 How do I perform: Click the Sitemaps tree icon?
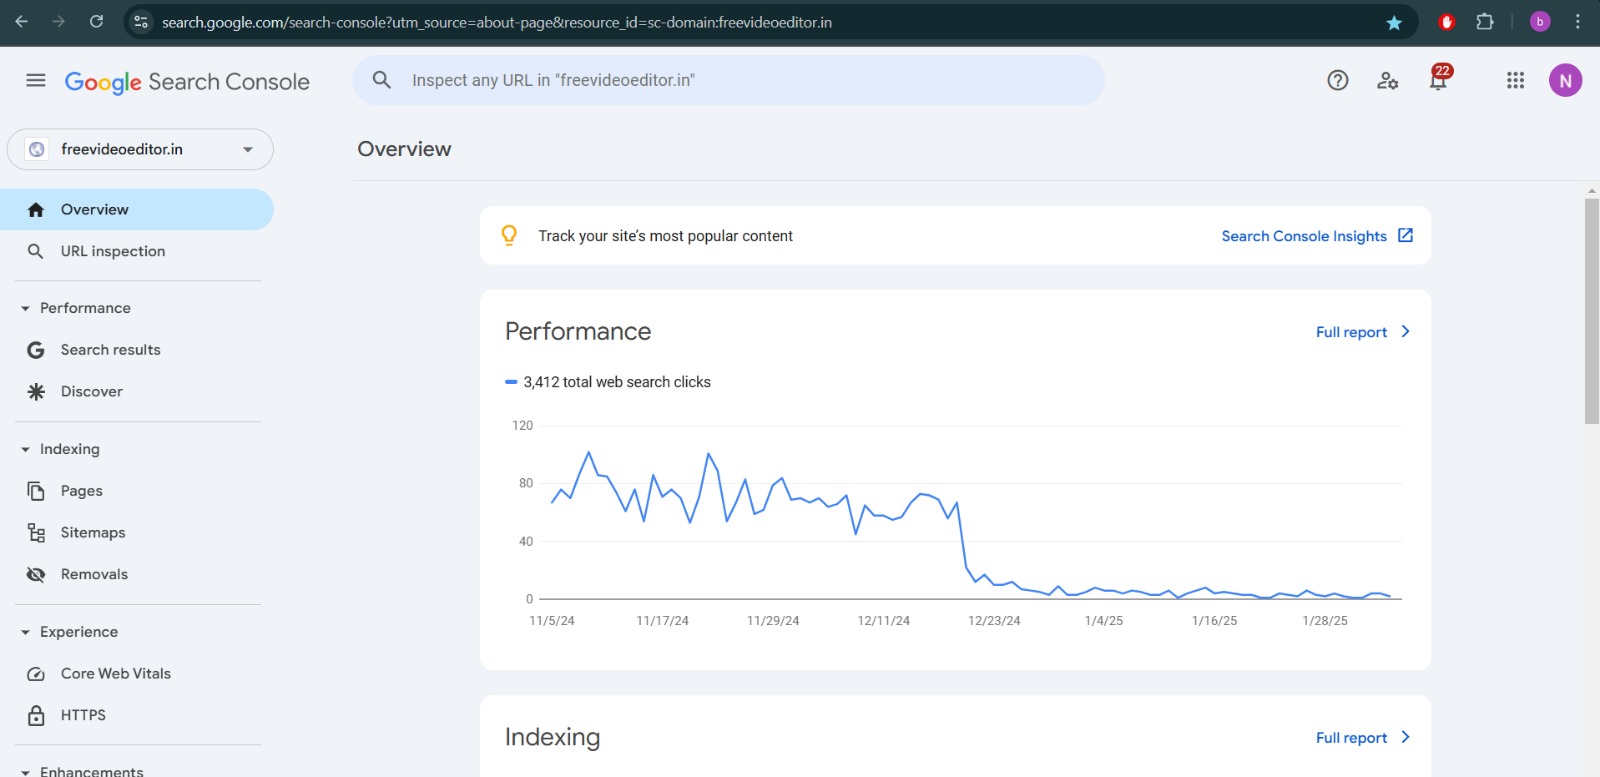pyautogui.click(x=36, y=533)
